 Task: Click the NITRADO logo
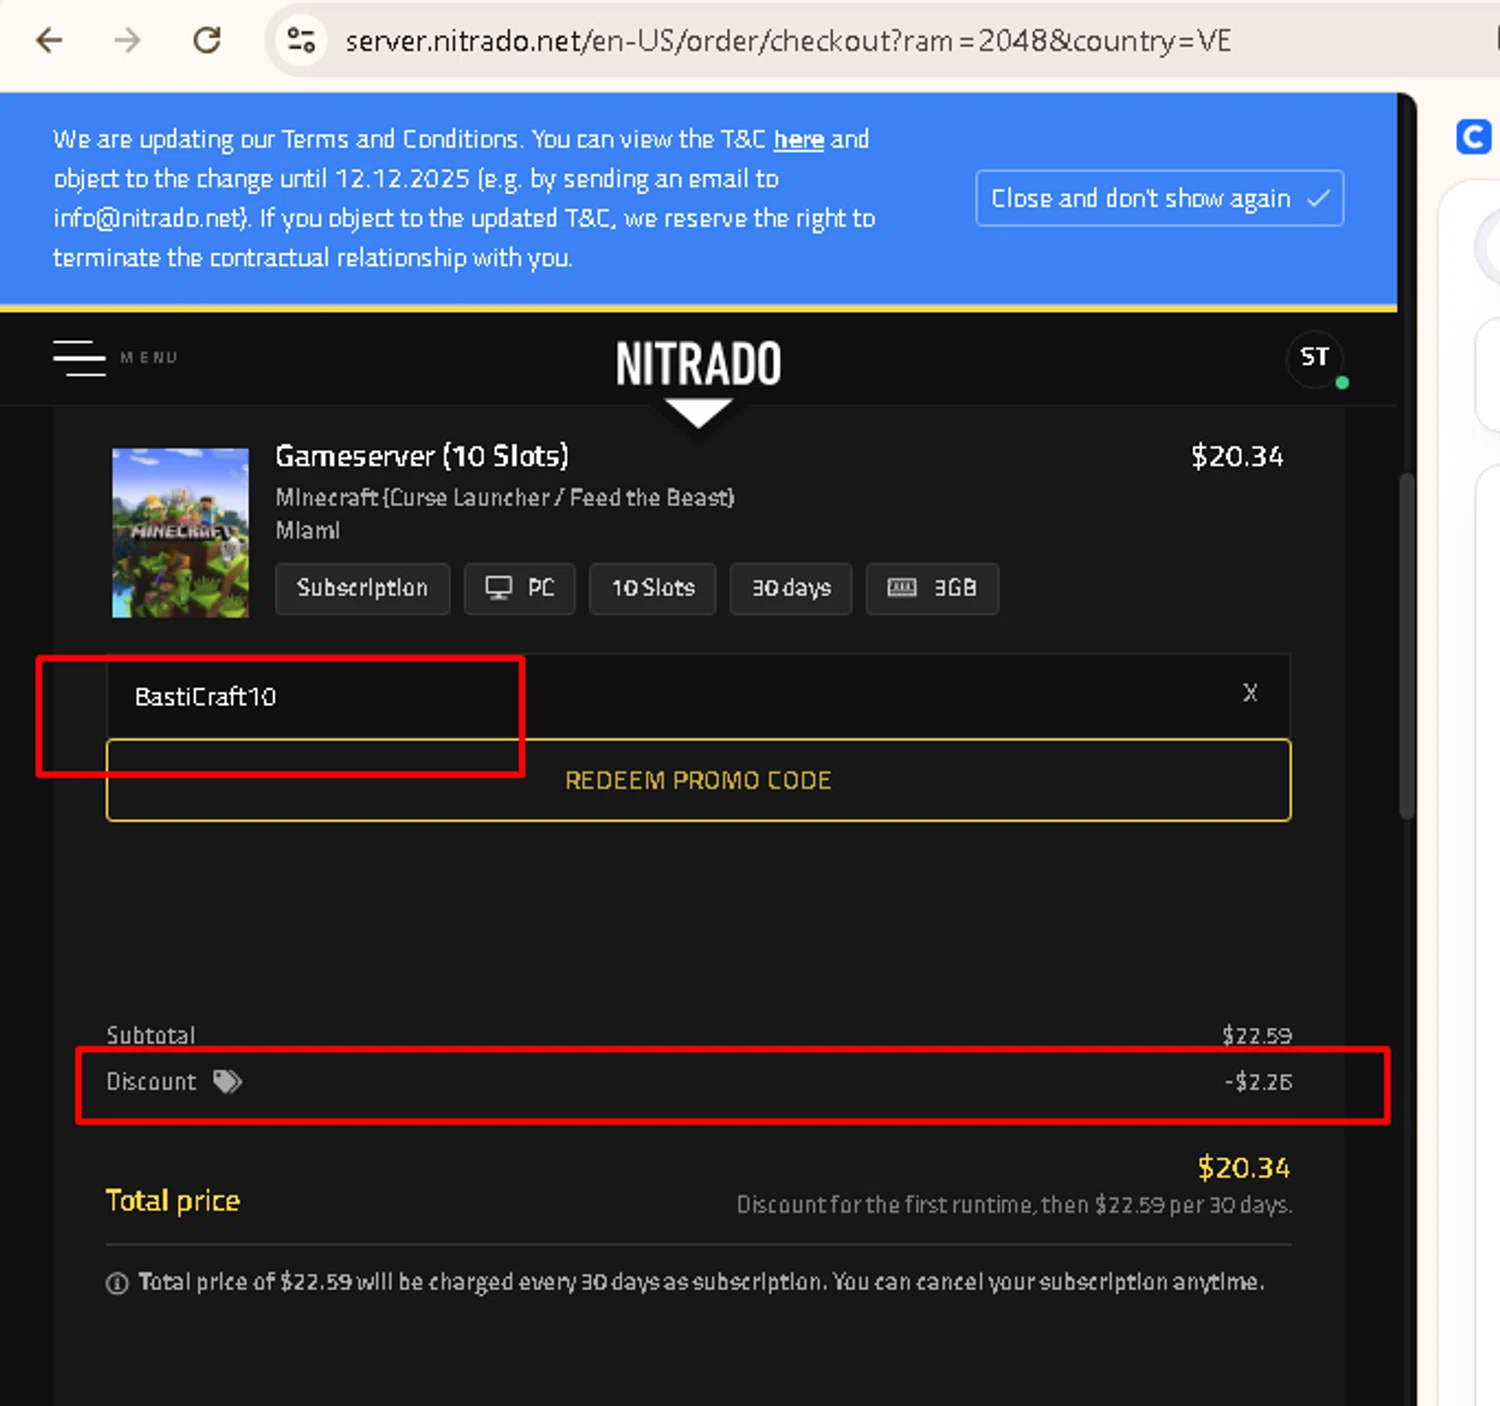[698, 363]
